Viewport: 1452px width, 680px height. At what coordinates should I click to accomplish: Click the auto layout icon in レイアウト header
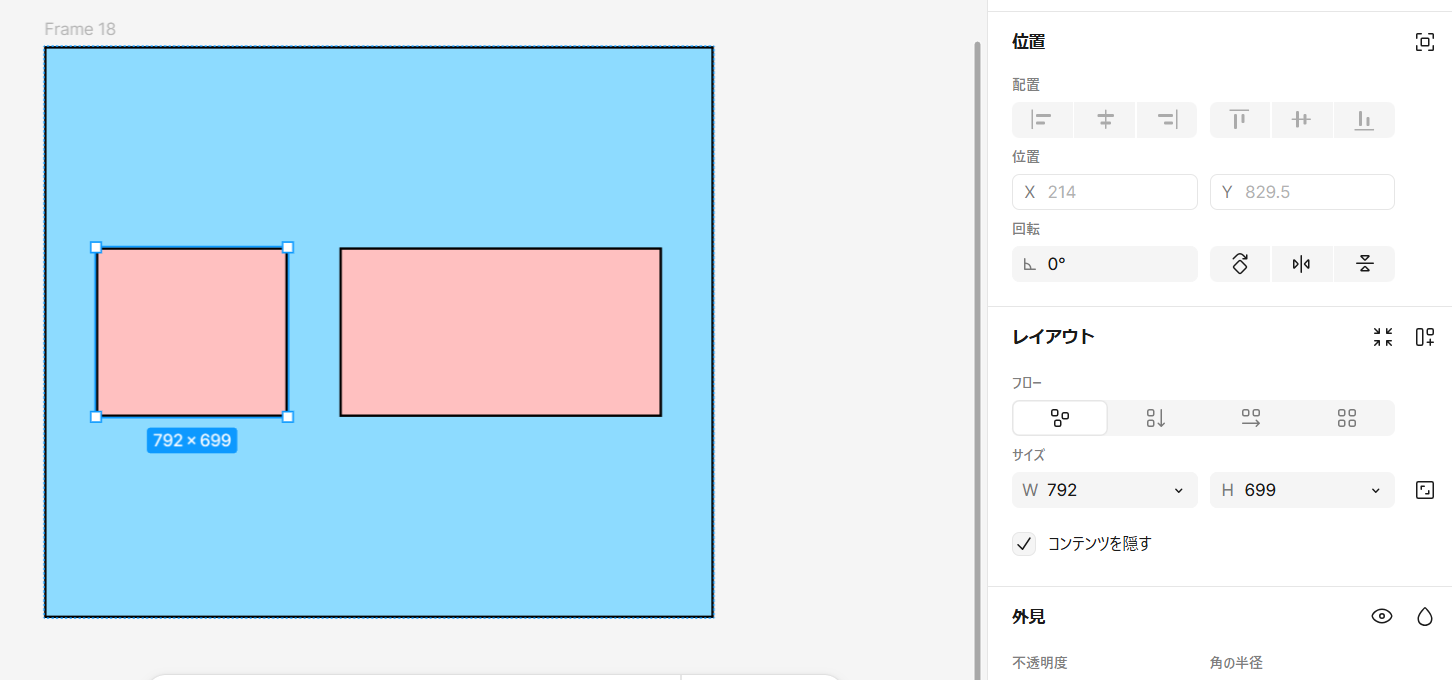(x=1425, y=337)
